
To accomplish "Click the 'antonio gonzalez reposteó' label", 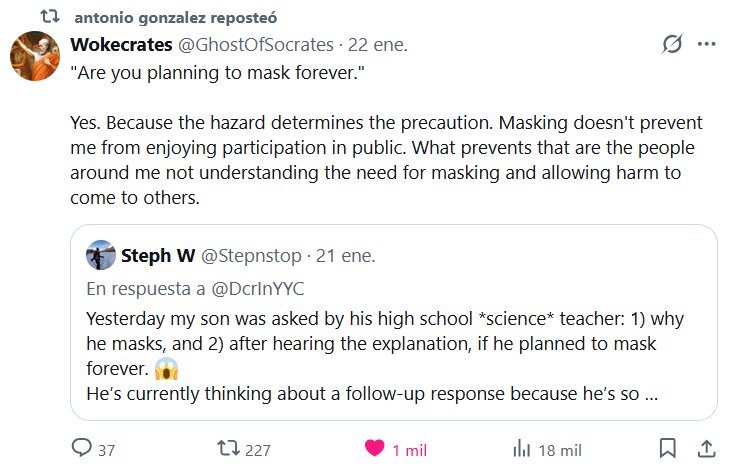I will pos(176,18).
